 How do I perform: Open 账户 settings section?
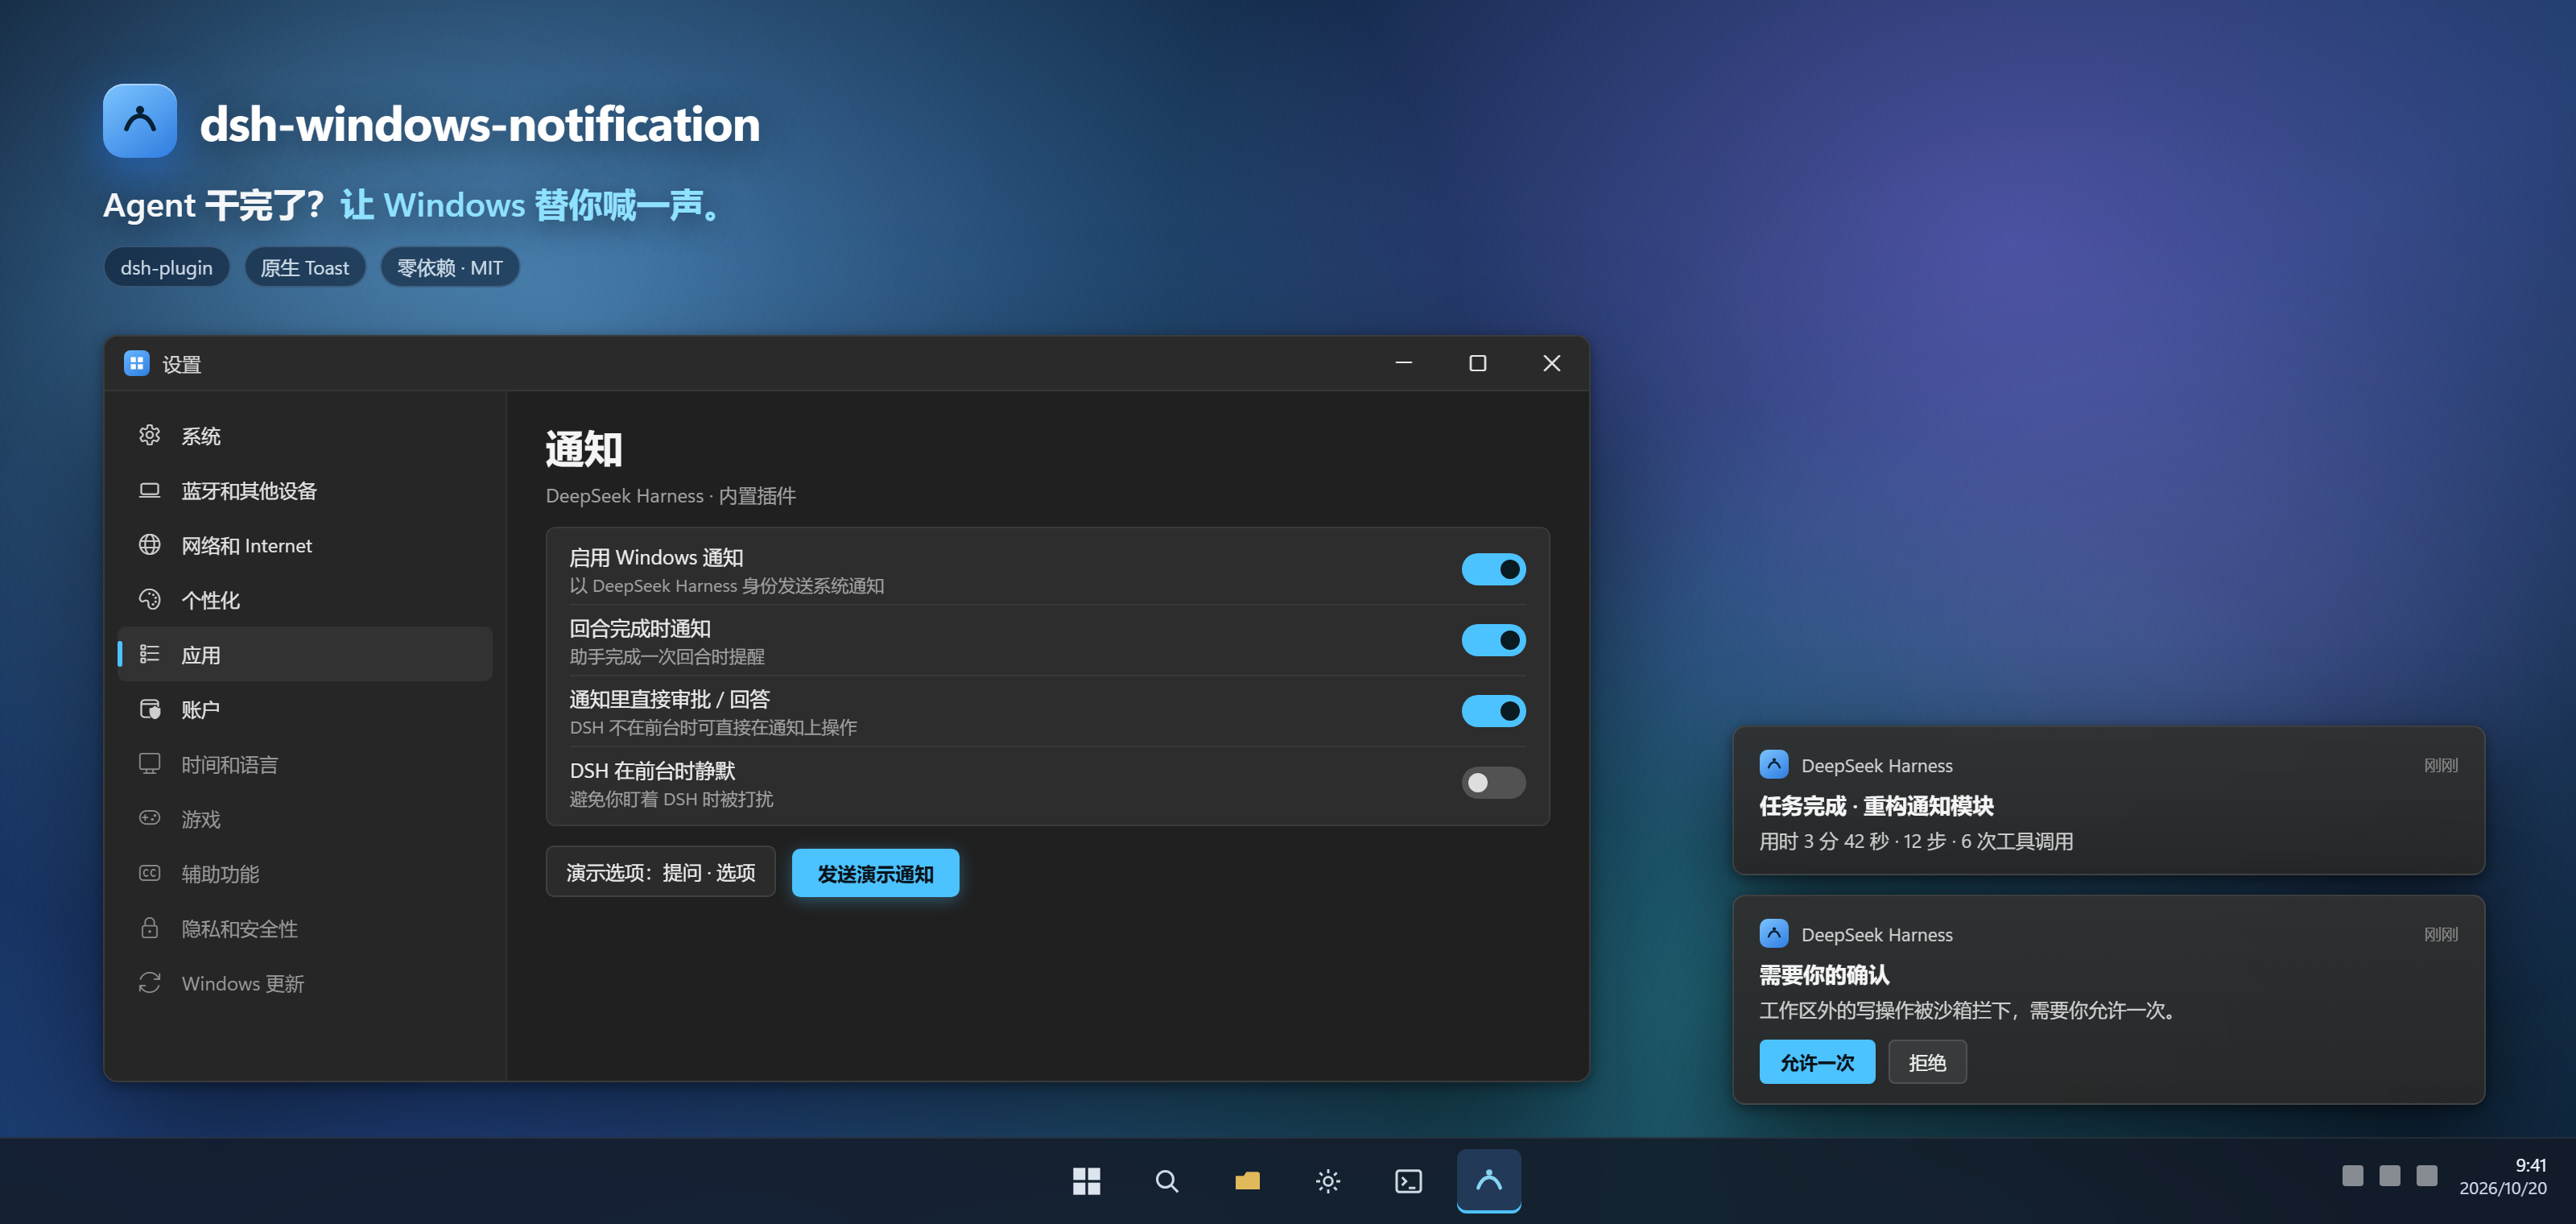click(305, 709)
